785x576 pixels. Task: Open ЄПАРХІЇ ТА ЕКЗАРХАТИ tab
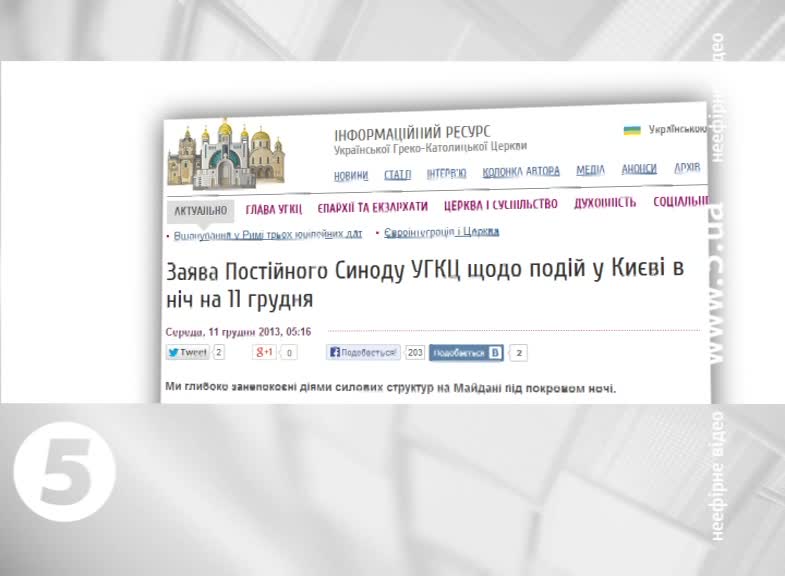click(372, 207)
